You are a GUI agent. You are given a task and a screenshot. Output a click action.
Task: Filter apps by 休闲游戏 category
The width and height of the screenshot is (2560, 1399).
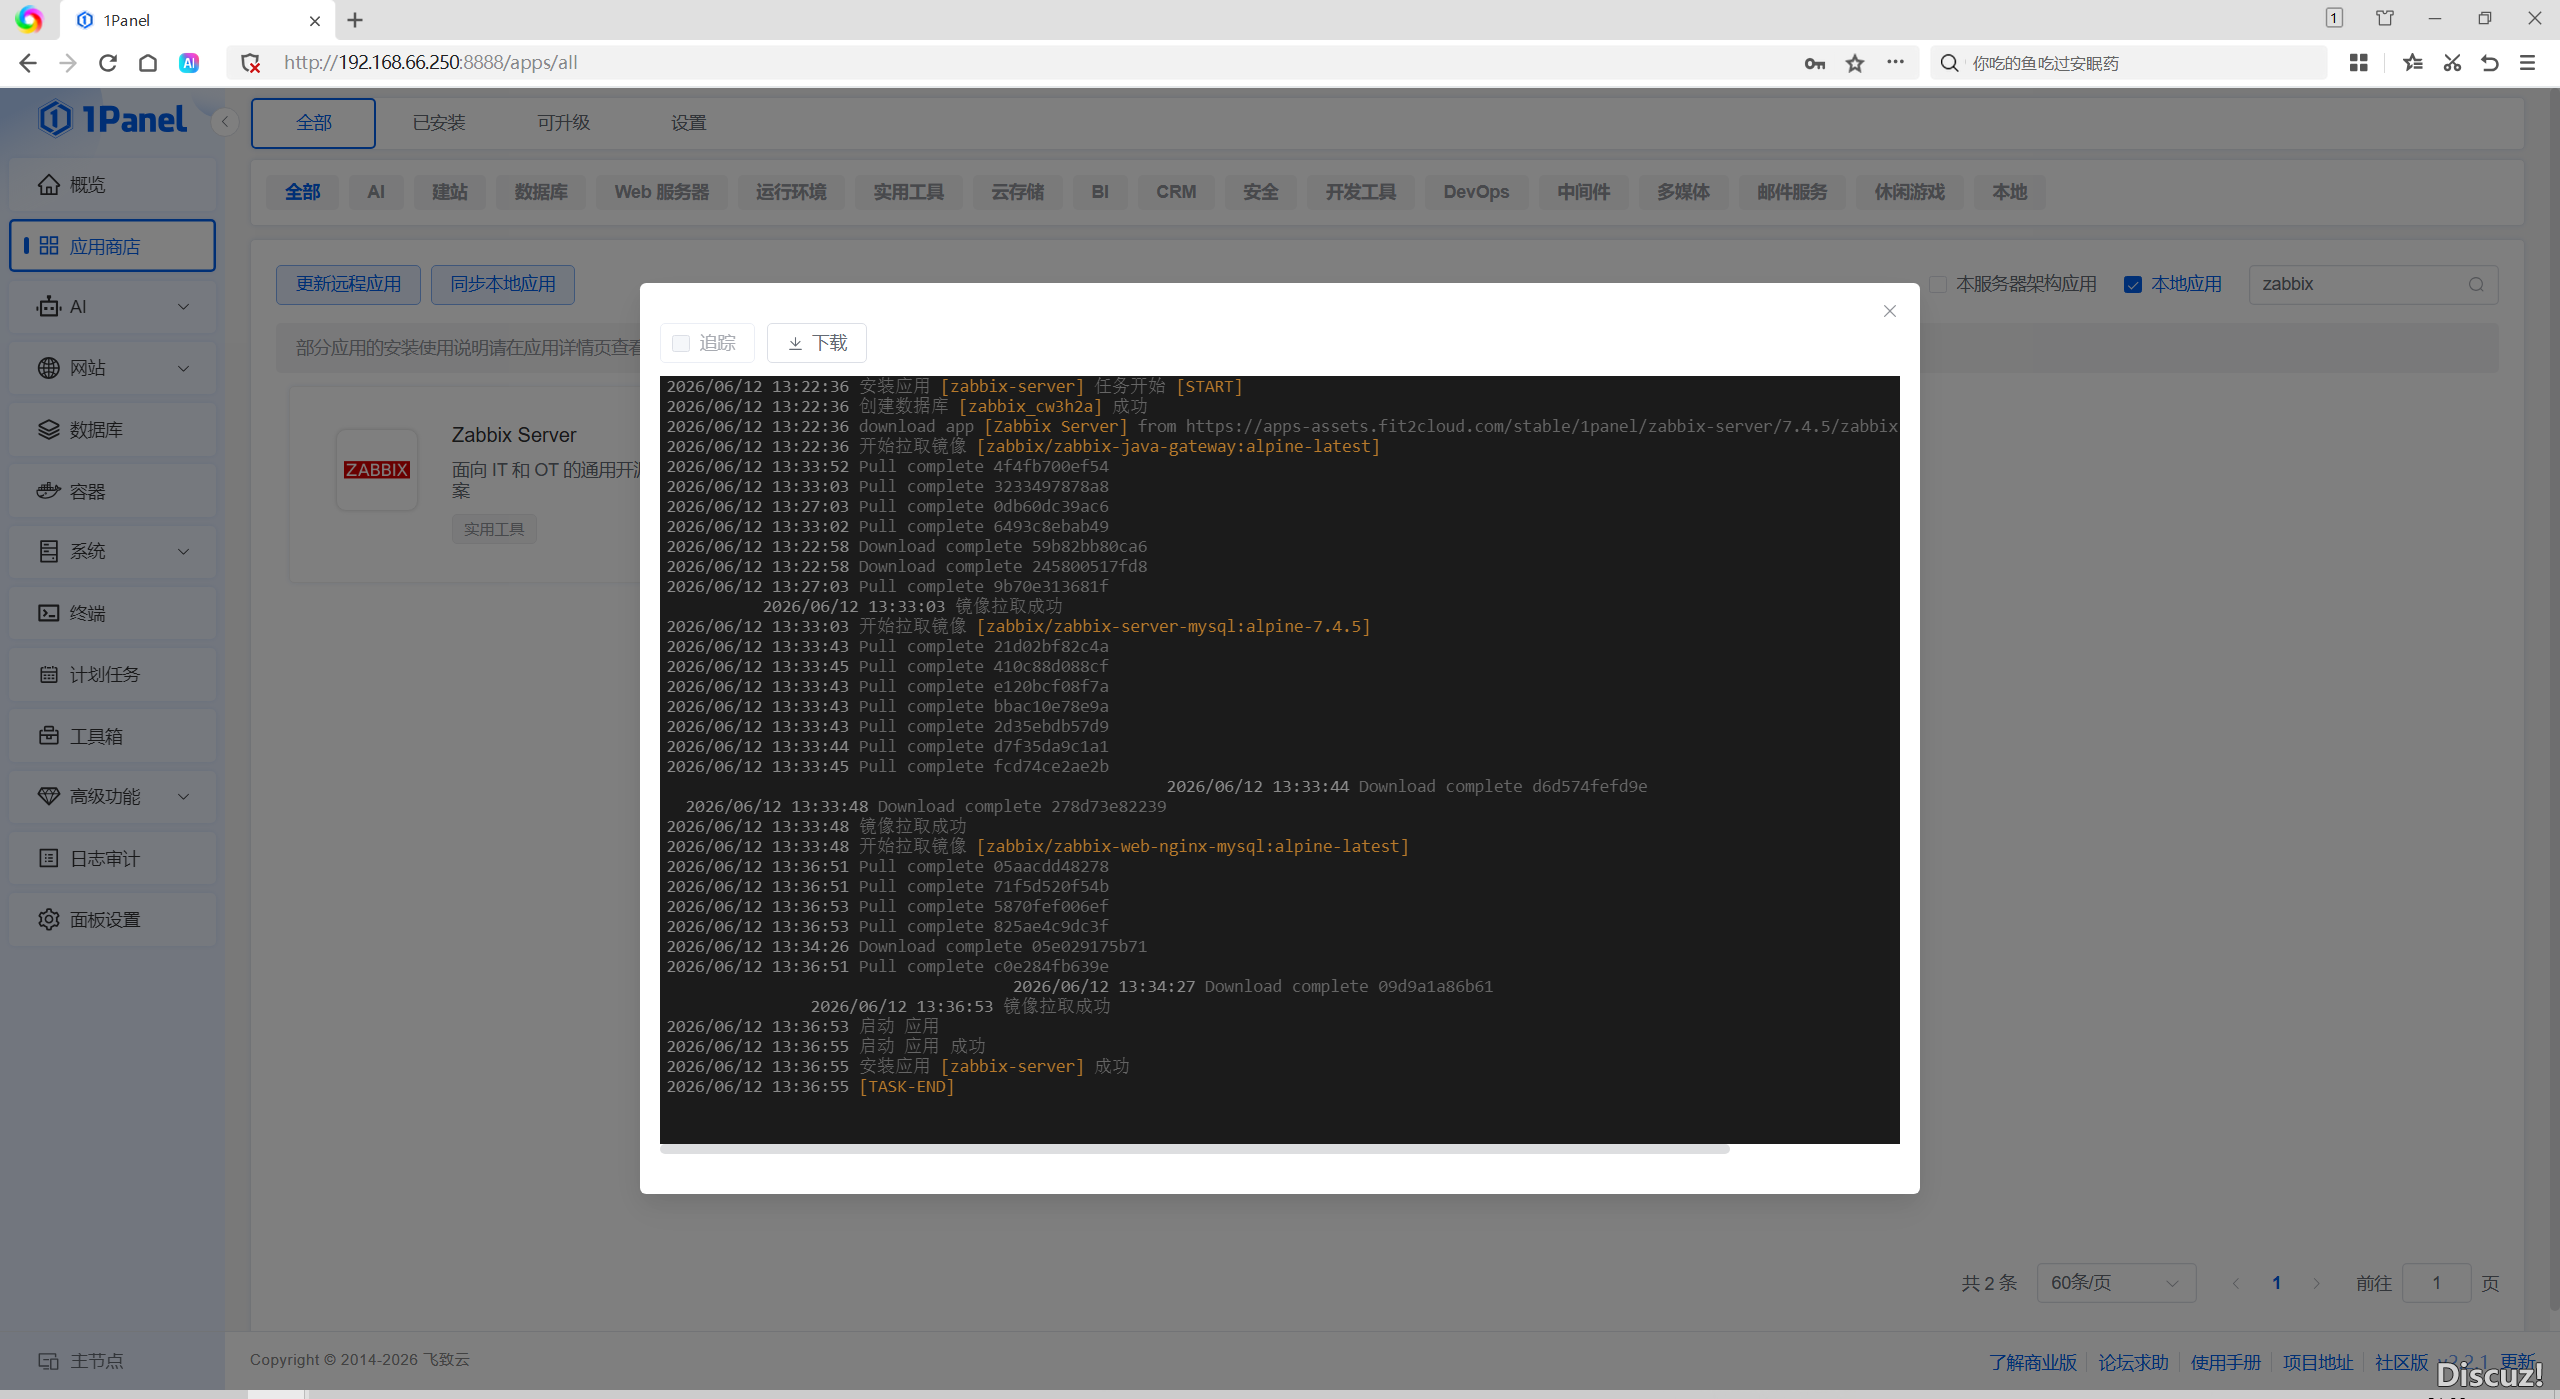coord(1910,192)
